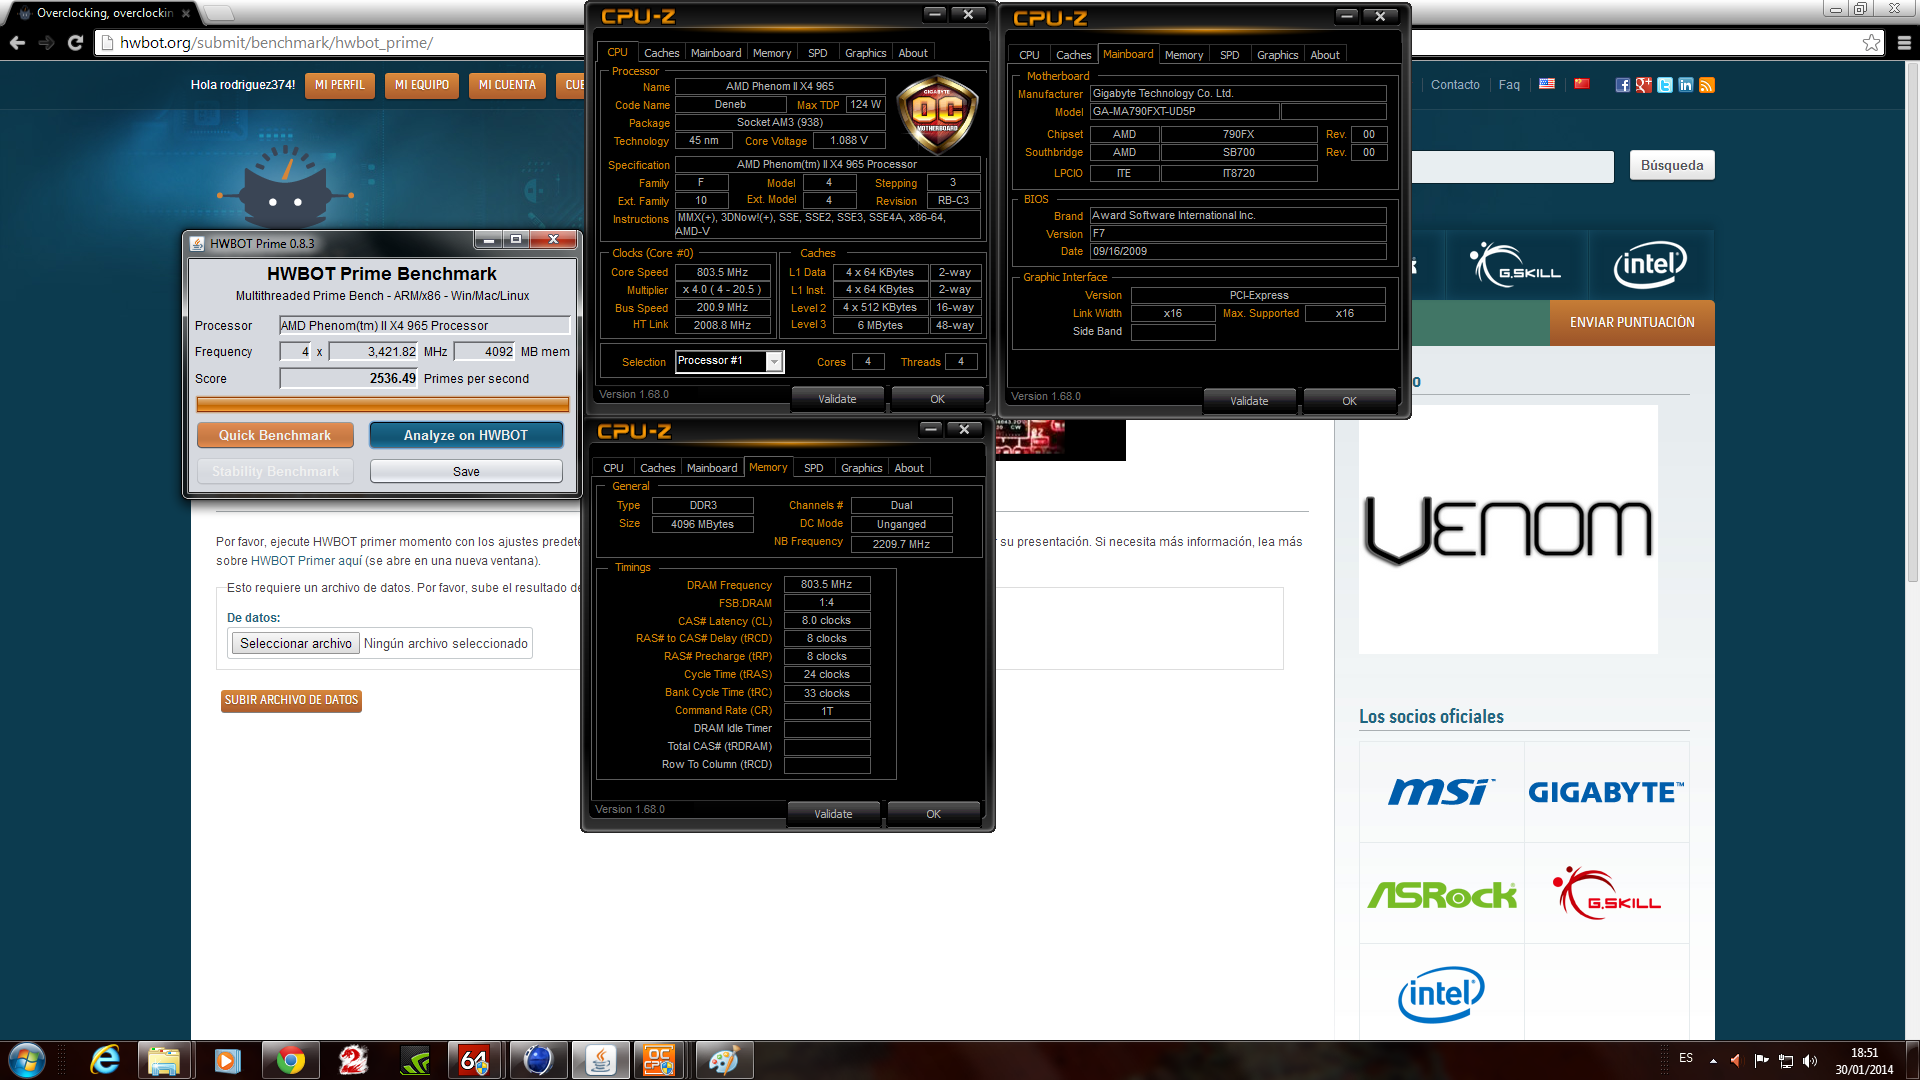Select Mainboard tab in top-left CPU-Z window
Screen dimensions: 1920x1080
tap(716, 53)
